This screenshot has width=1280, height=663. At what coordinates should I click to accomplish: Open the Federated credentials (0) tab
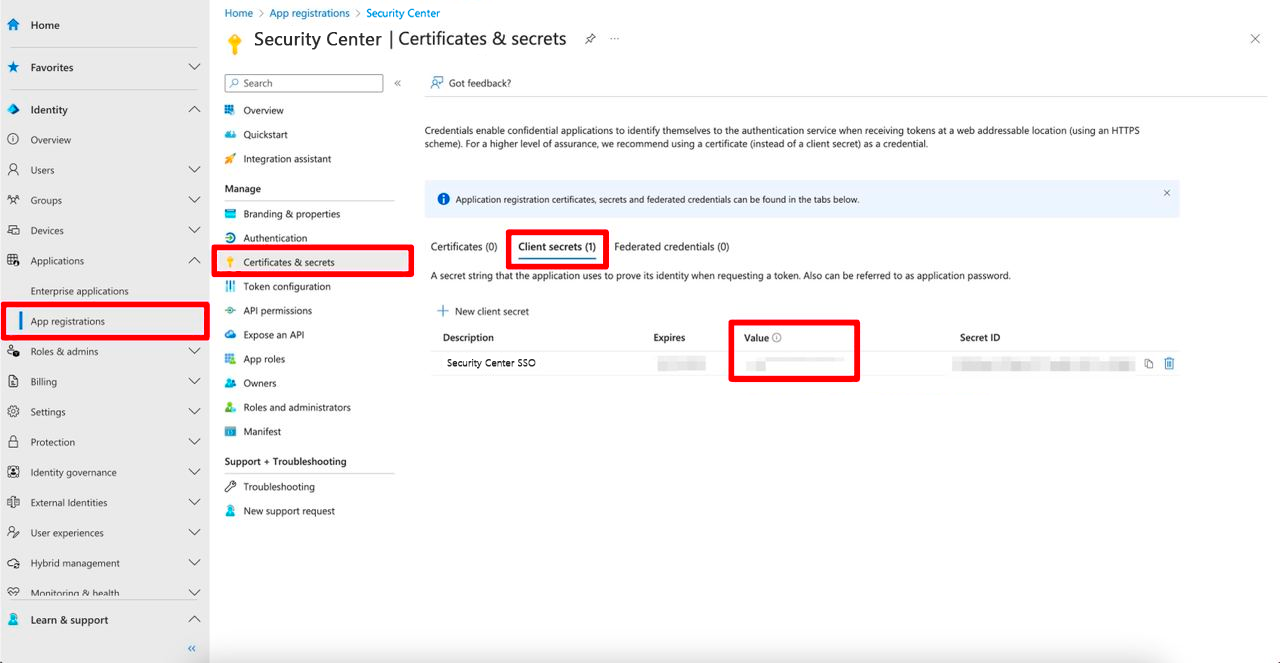point(671,247)
